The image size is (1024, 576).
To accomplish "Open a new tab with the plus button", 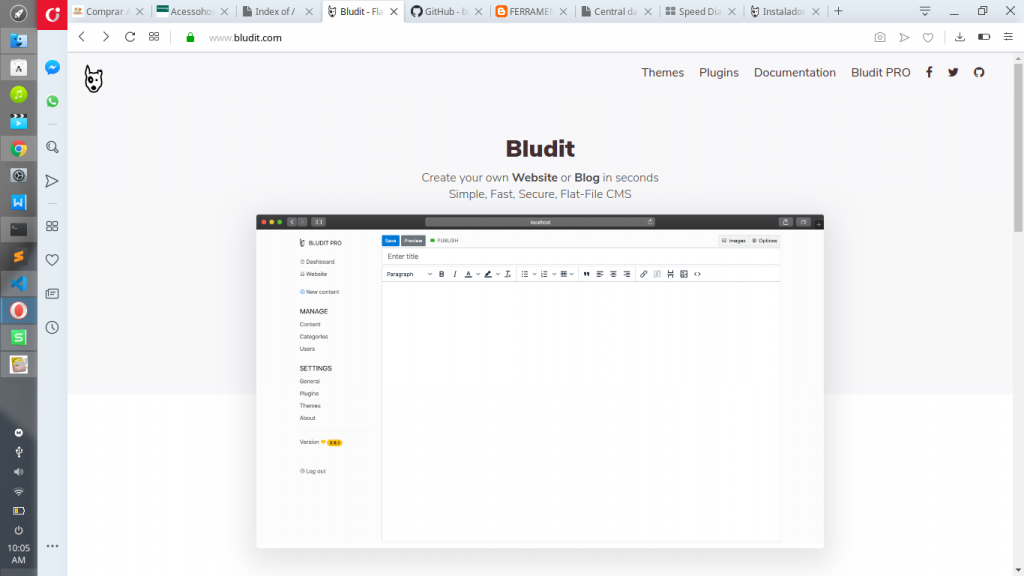I will point(839,11).
